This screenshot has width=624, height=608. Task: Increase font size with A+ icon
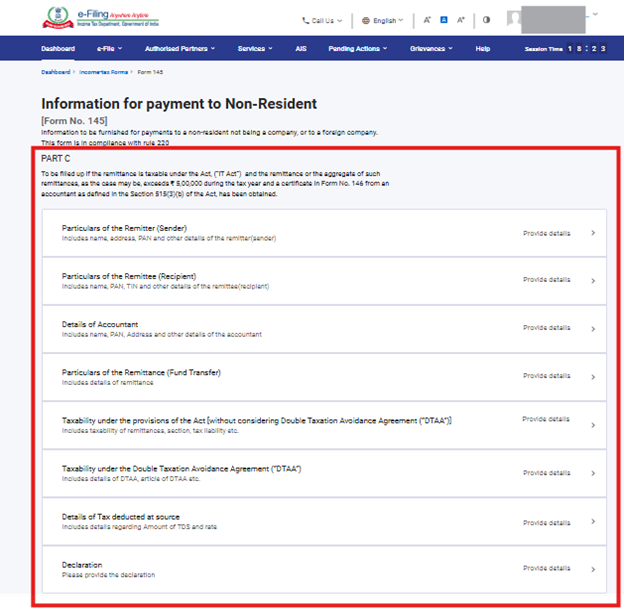click(x=460, y=20)
